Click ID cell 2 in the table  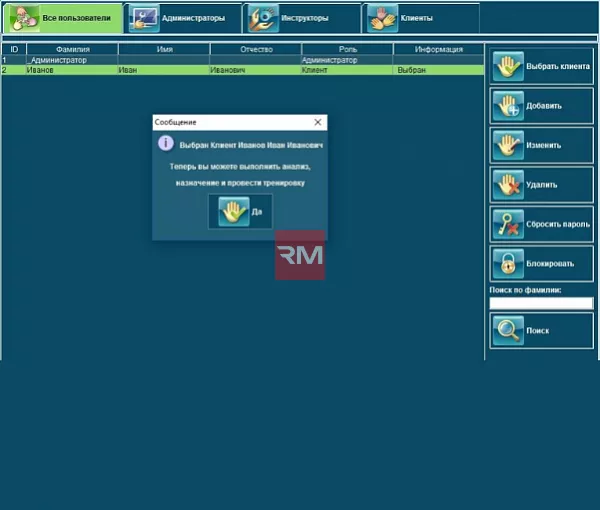tap(14, 70)
